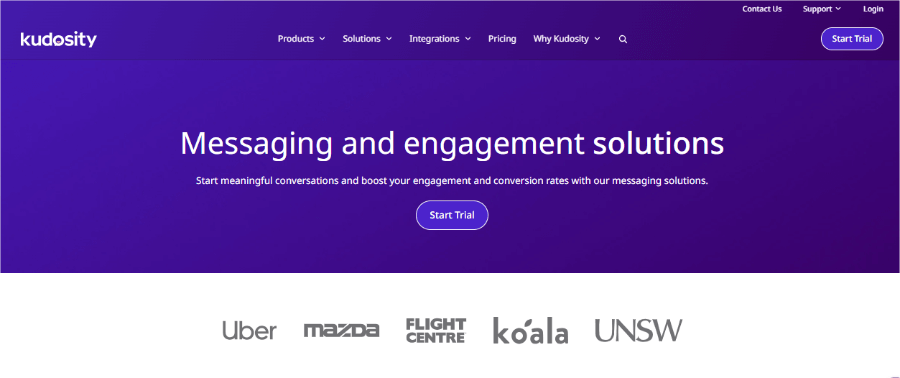
Task: Expand the Solutions dropdown menu
Action: (367, 39)
